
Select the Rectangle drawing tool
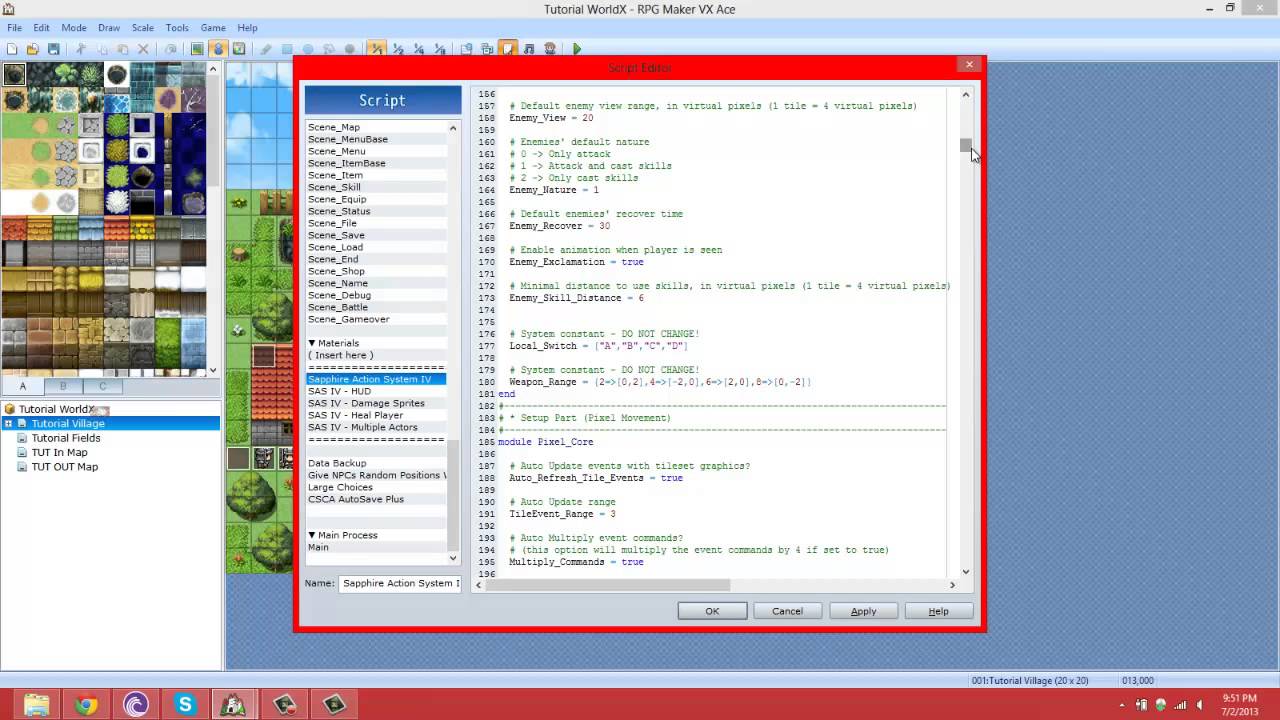pyautogui.click(x=287, y=49)
